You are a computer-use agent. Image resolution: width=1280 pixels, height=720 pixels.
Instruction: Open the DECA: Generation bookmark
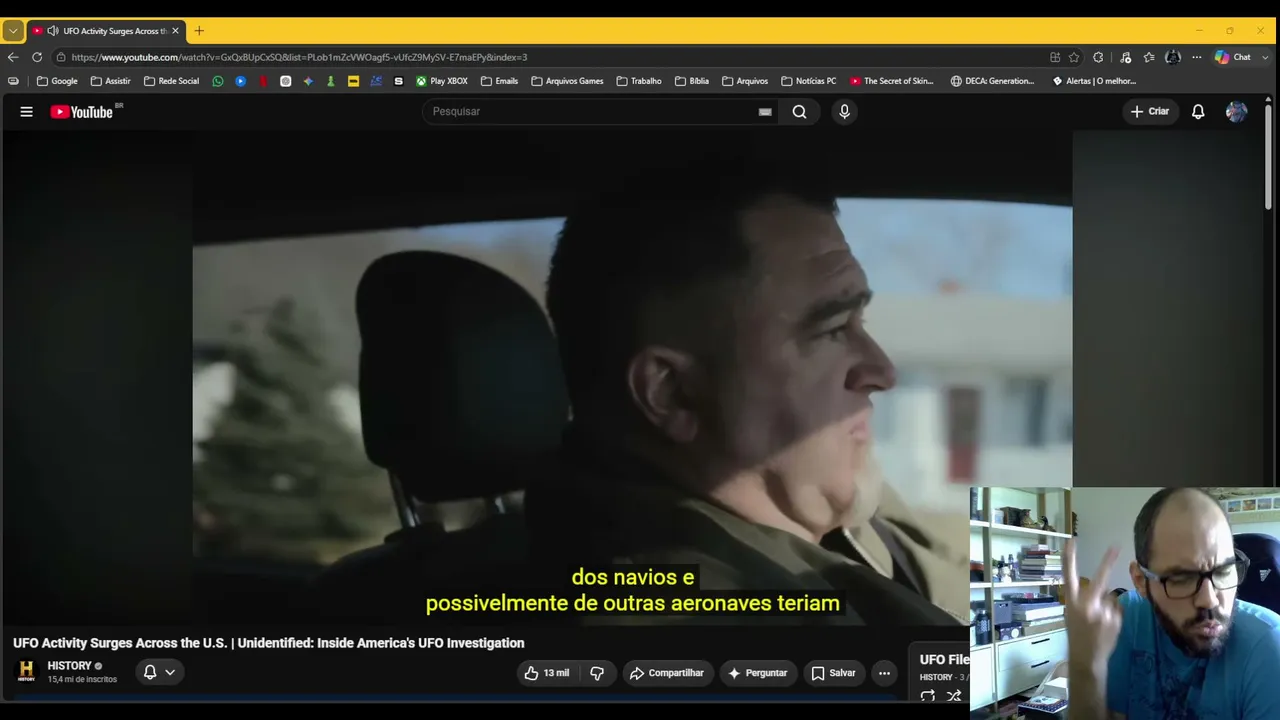(x=993, y=81)
